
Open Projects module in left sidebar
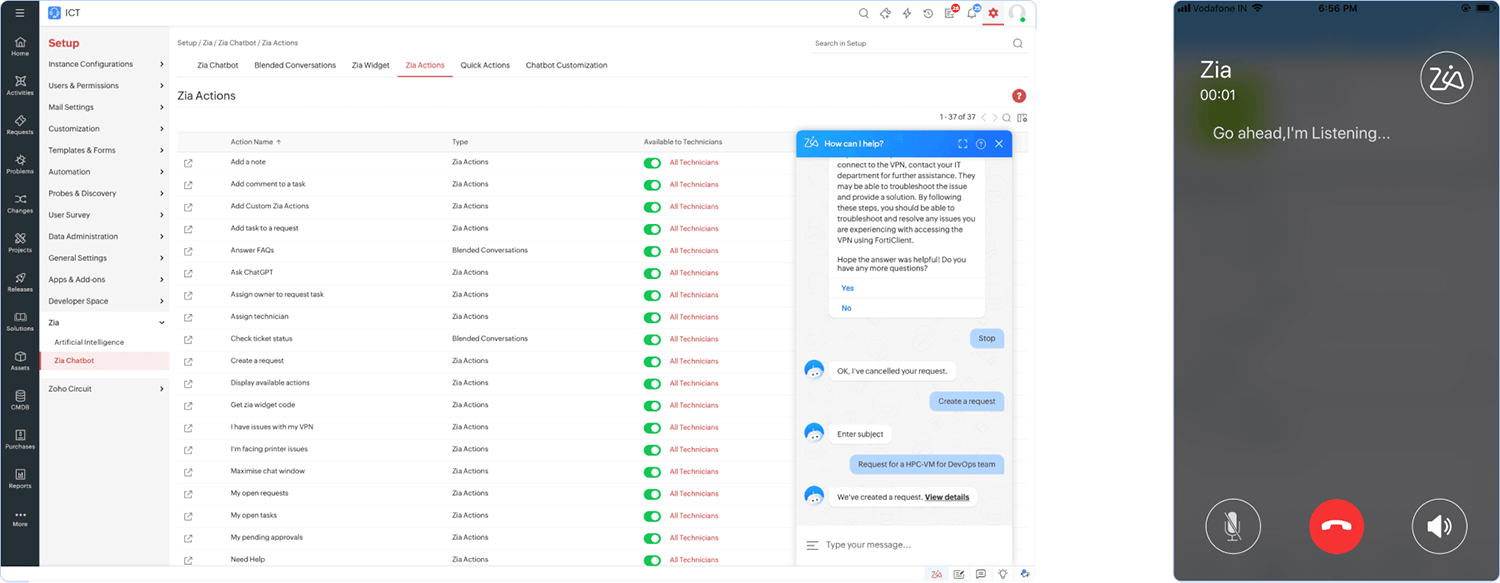20,243
